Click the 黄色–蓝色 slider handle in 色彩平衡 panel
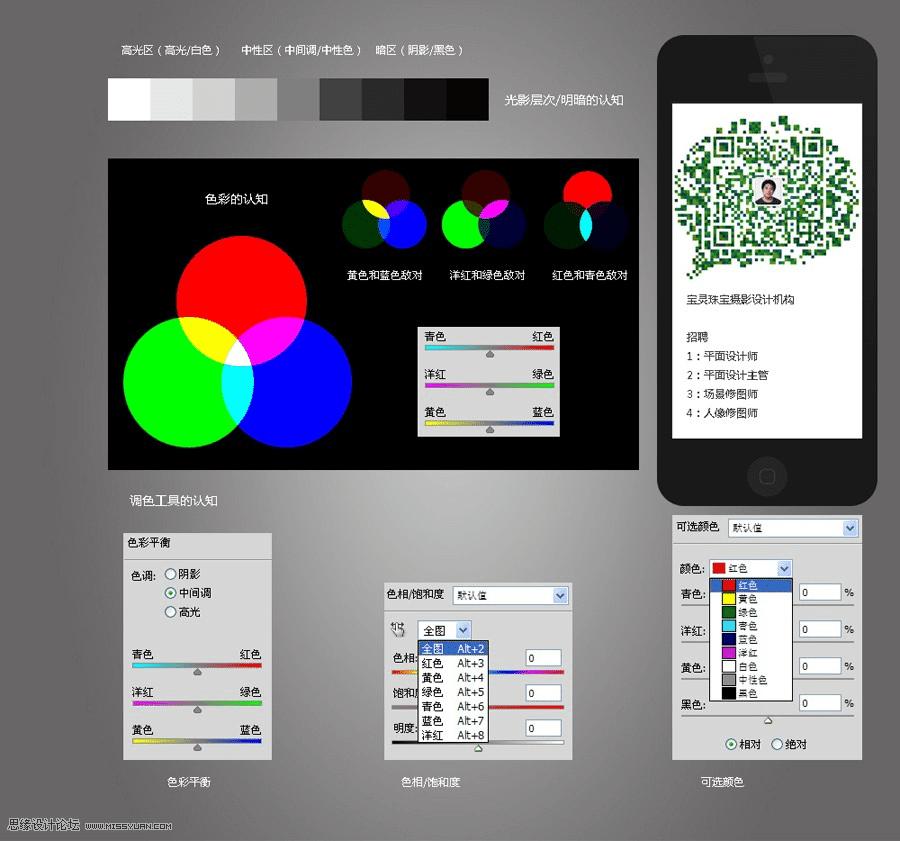Screen dimensions: 900x841 pos(197,747)
